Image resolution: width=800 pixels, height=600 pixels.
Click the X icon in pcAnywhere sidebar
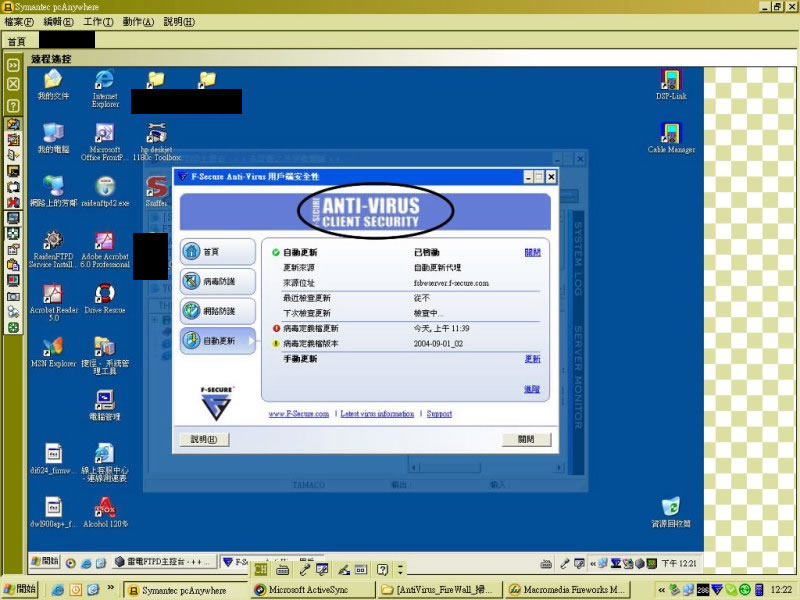(13, 84)
